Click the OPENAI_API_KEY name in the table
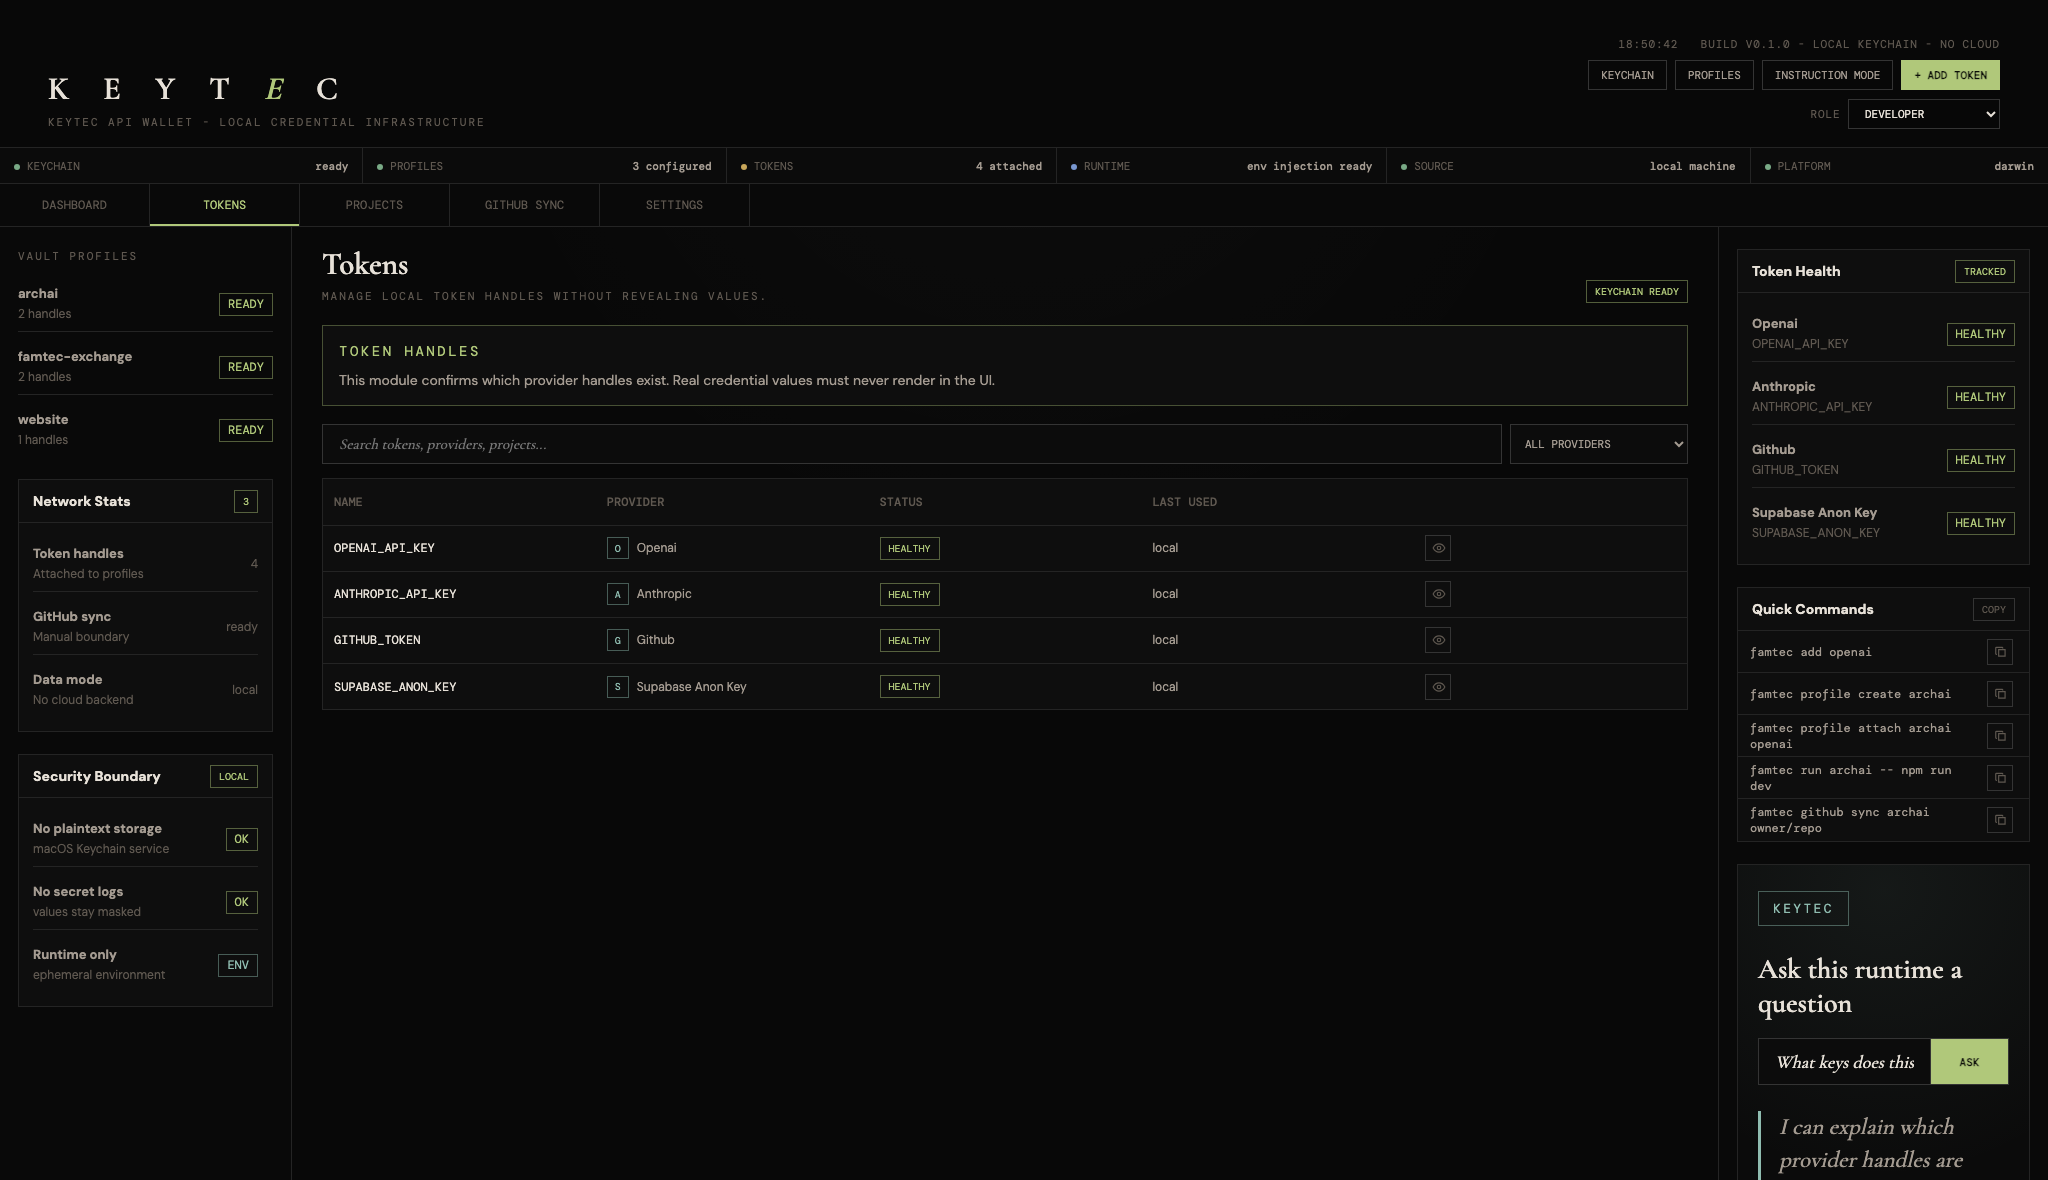This screenshot has height=1180, width=2048. click(384, 548)
